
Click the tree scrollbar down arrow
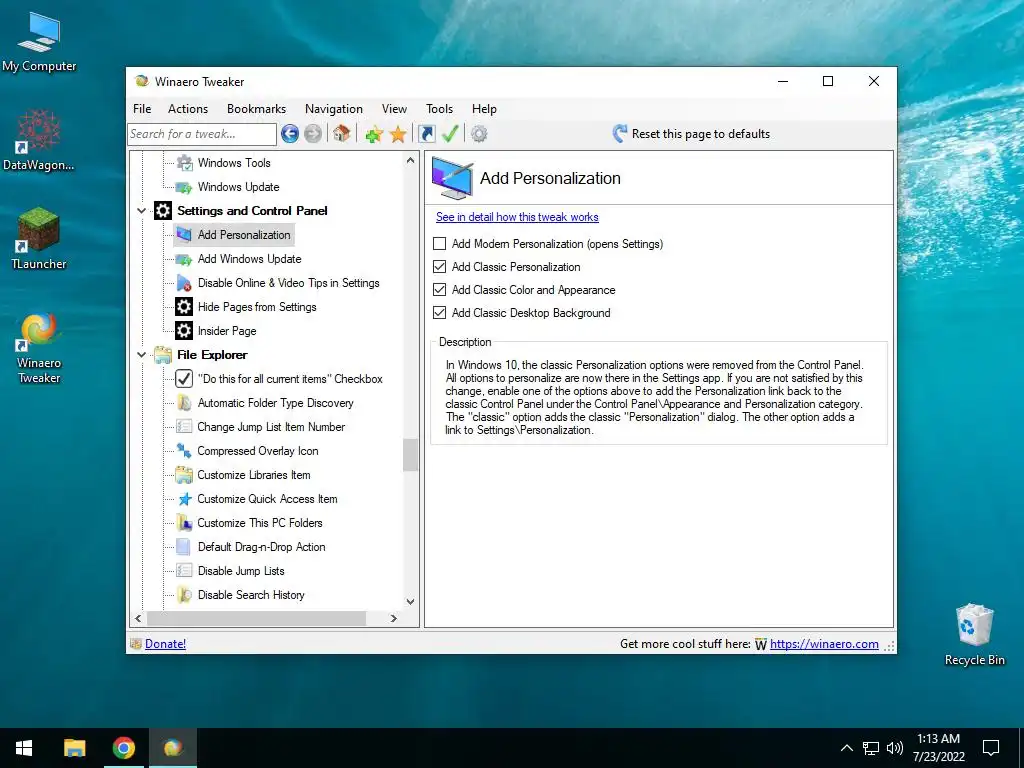410,601
